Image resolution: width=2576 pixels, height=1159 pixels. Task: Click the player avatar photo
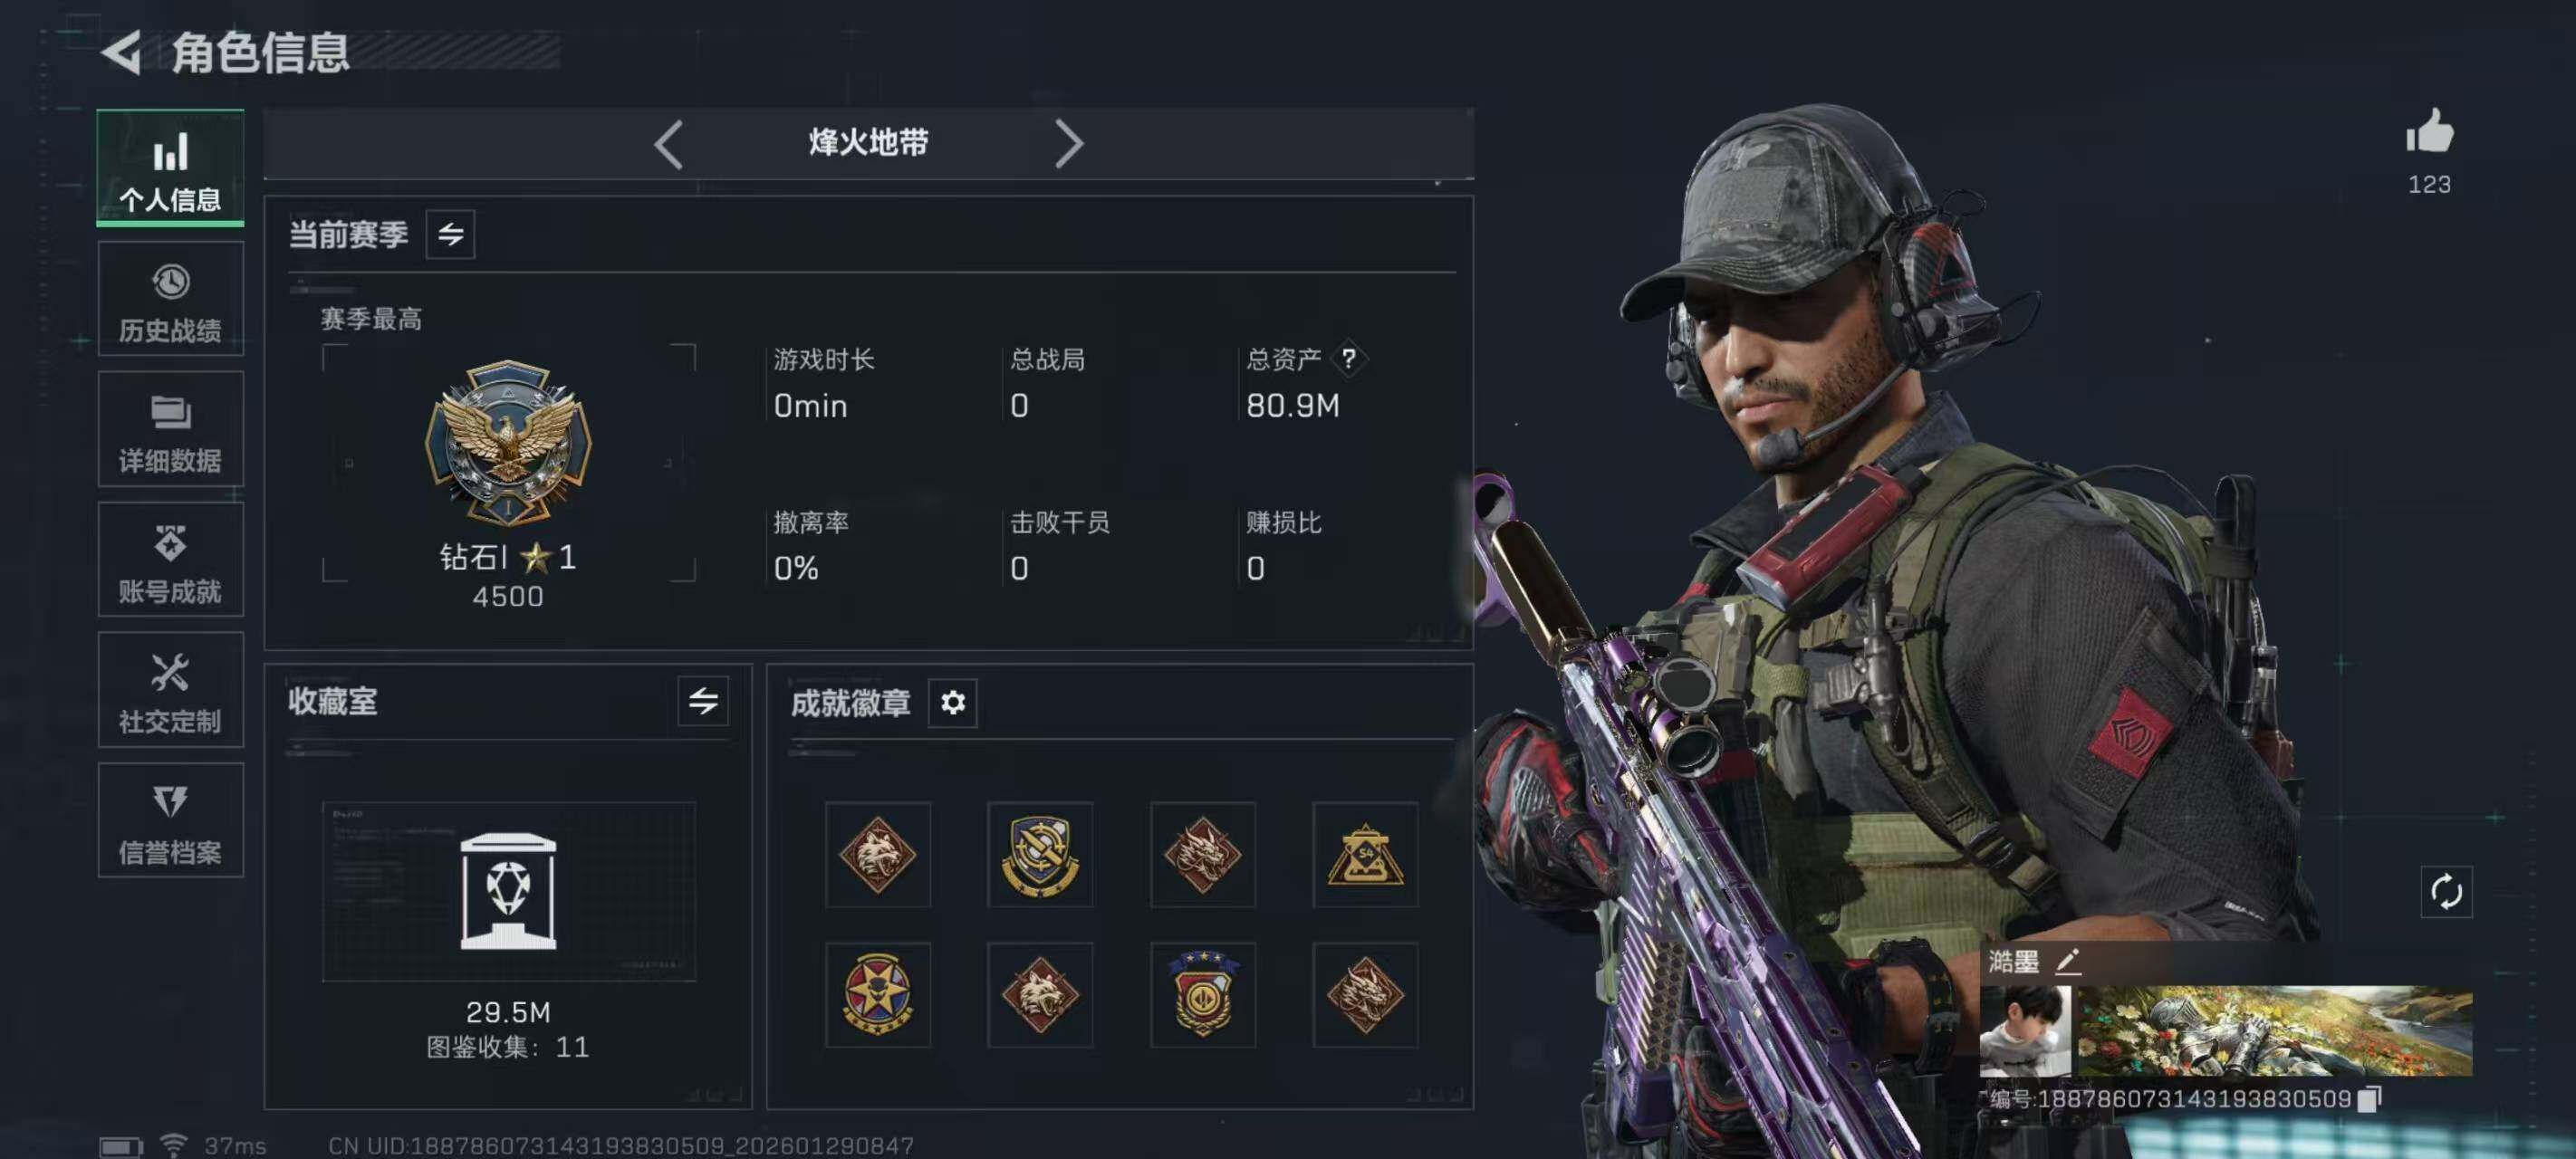point(2025,1031)
